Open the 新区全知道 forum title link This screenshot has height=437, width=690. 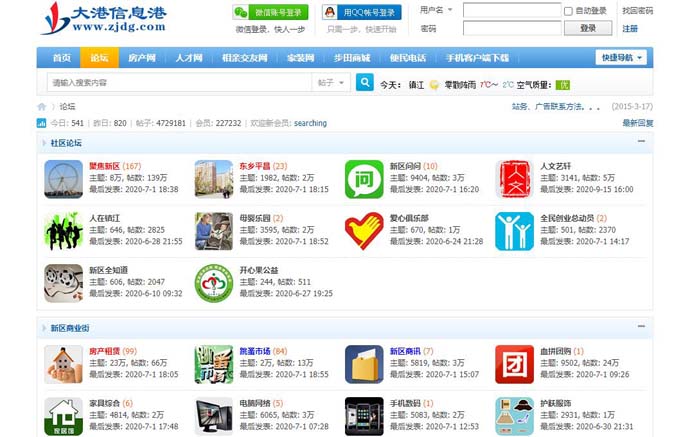tap(108, 270)
